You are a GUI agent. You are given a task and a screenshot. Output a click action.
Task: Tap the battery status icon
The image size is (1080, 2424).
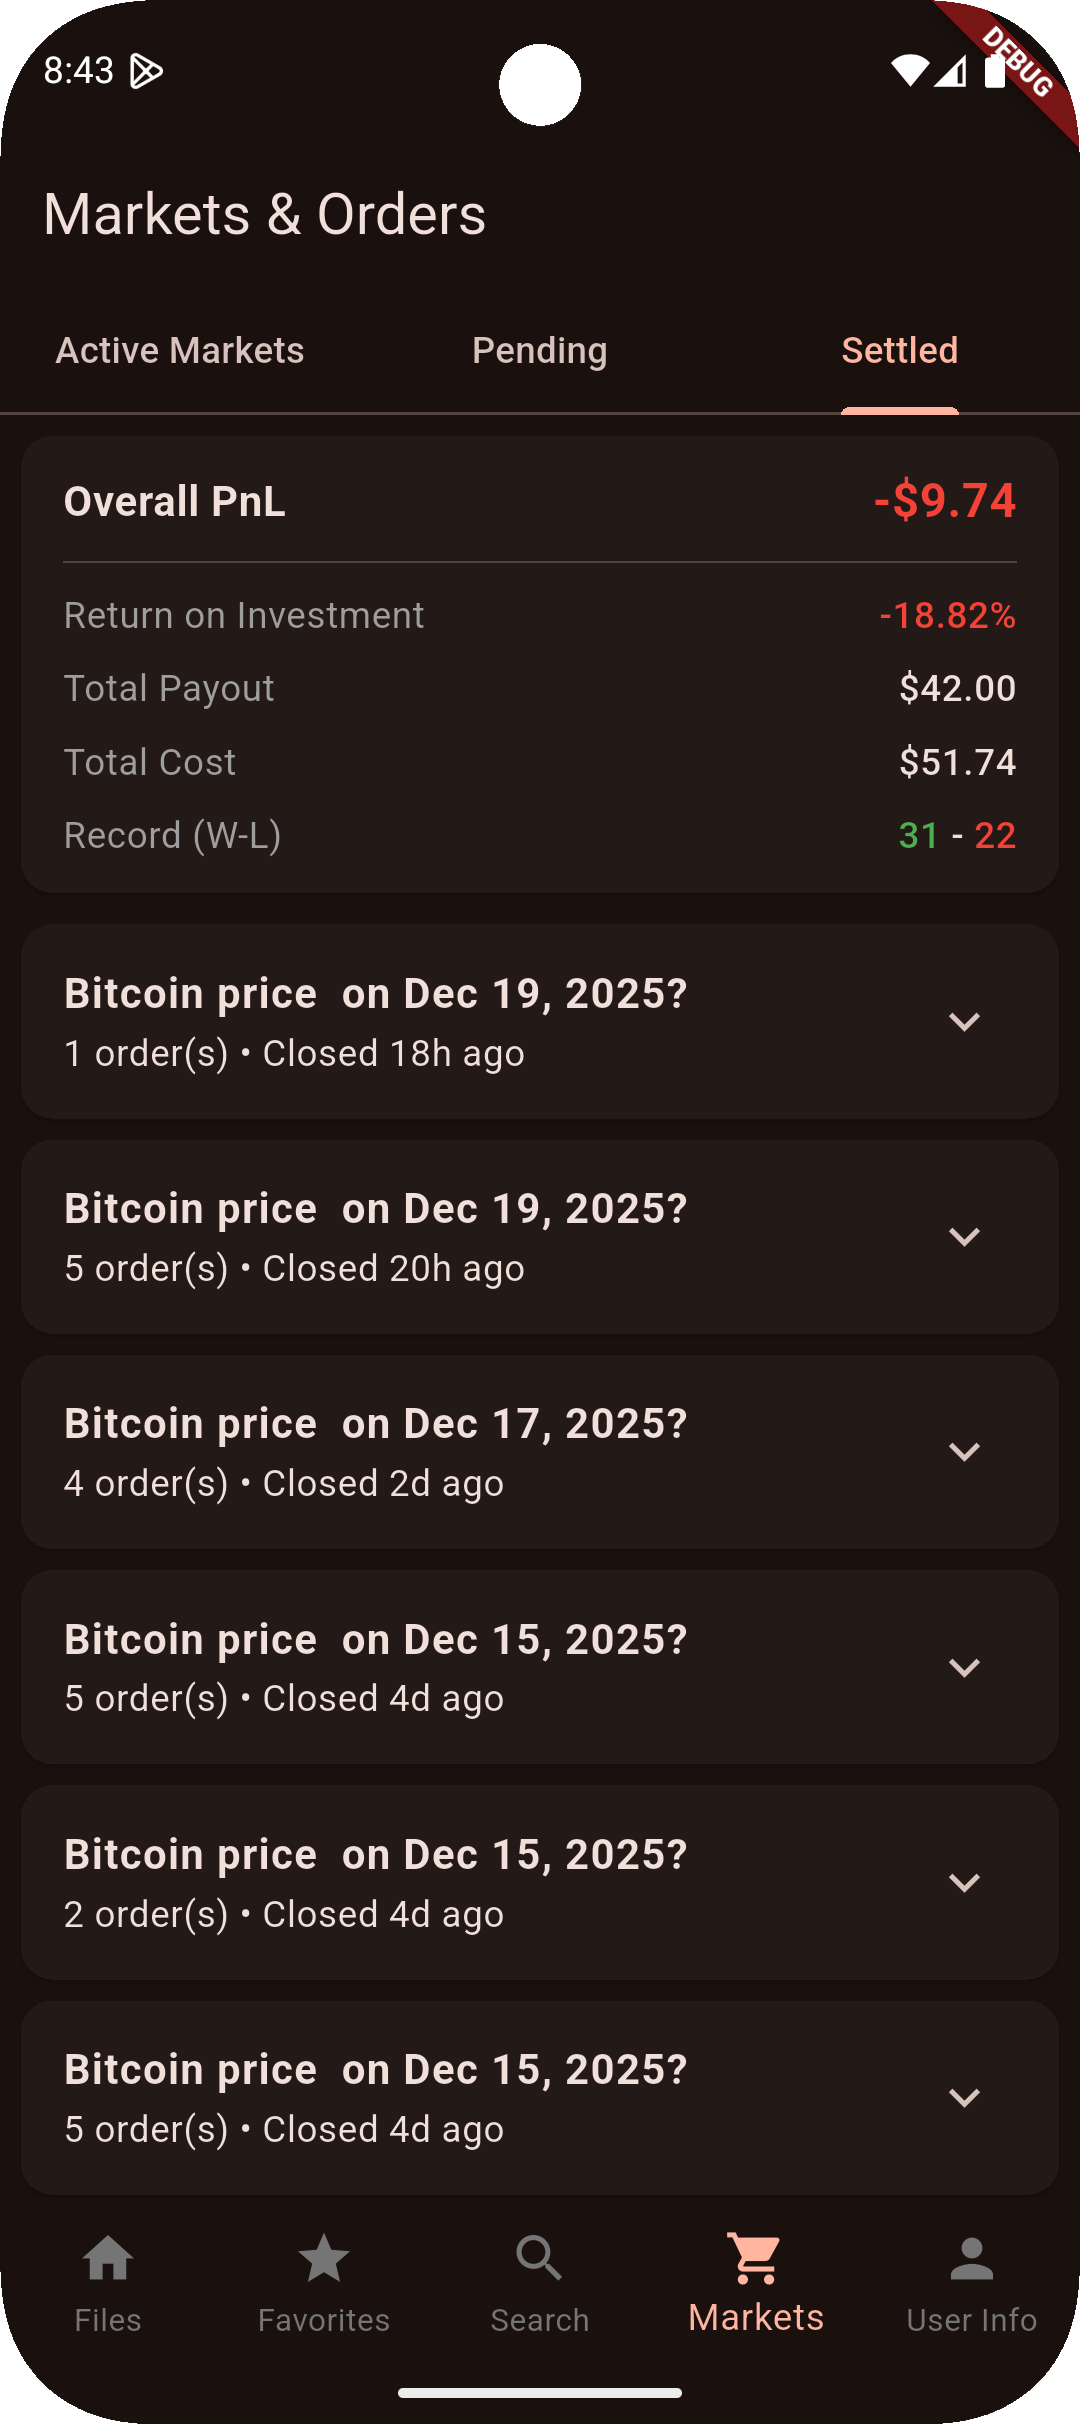pos(994,71)
